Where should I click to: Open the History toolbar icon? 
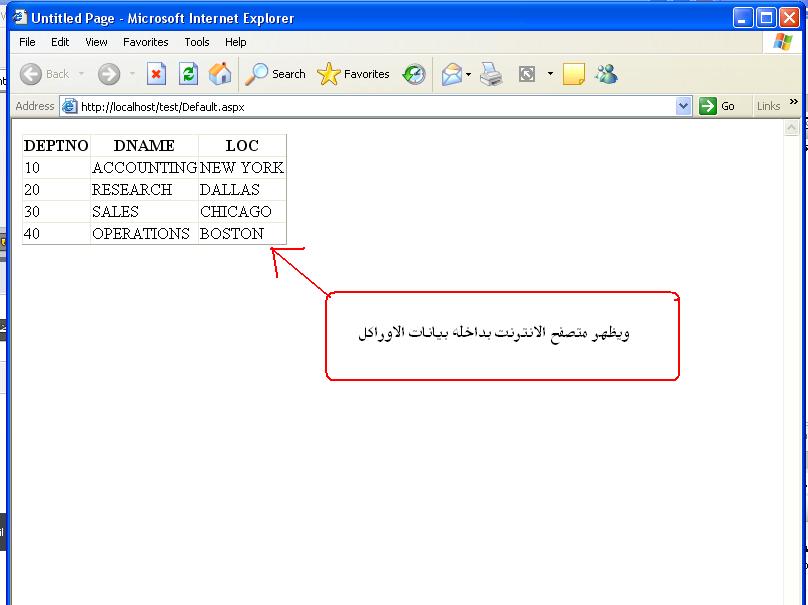414,74
